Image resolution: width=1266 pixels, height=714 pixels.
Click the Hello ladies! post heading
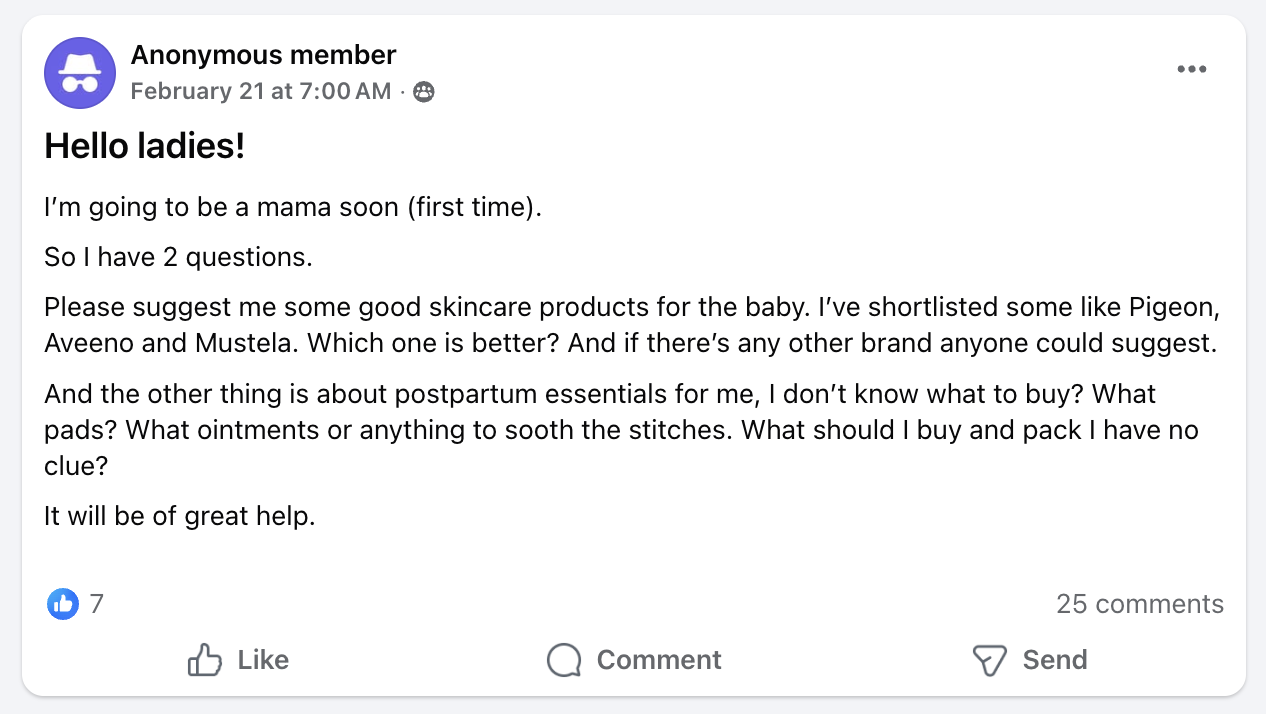(145, 146)
